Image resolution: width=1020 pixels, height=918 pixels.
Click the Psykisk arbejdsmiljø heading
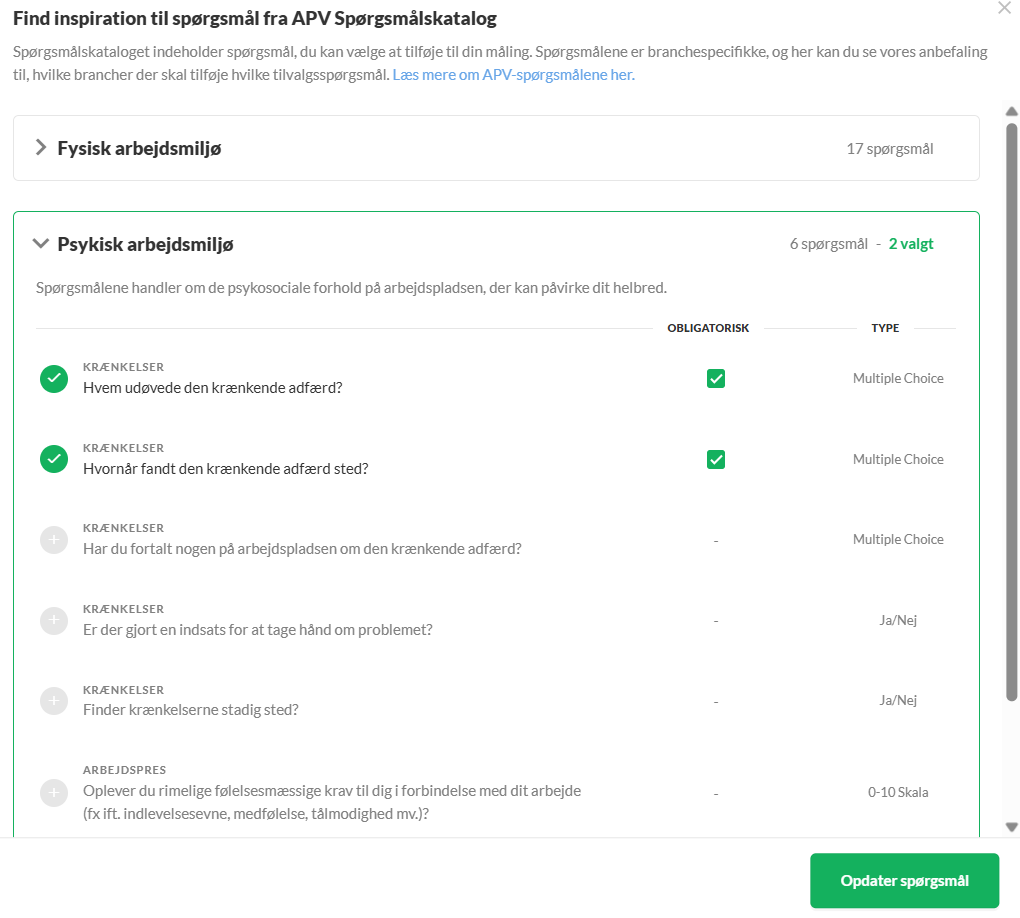(145, 245)
